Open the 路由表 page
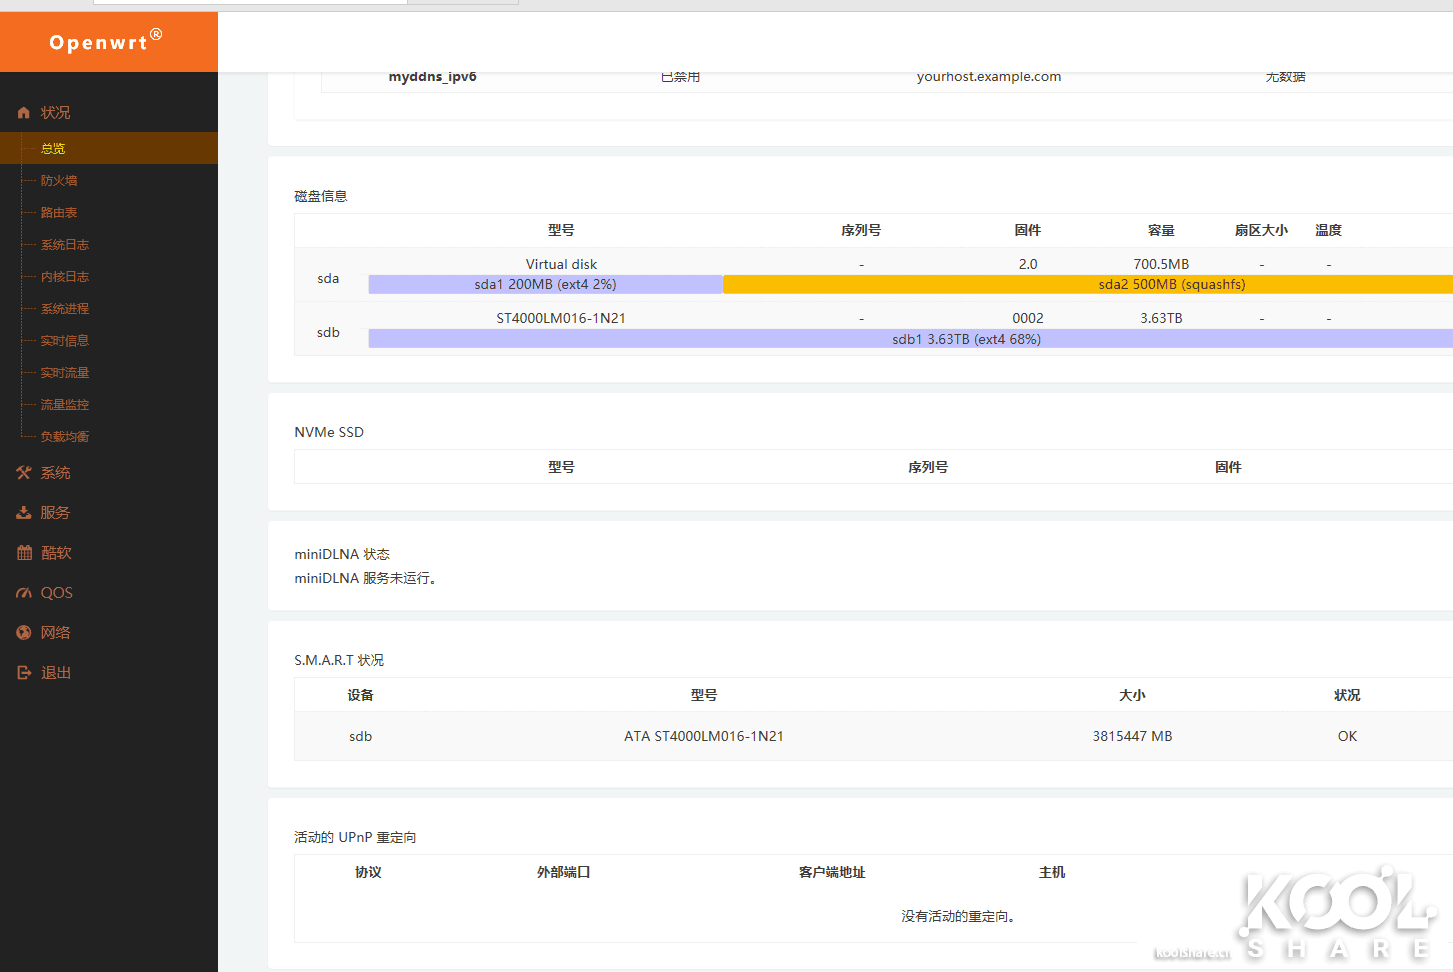Screen dimensions: 1453x972 click(59, 213)
